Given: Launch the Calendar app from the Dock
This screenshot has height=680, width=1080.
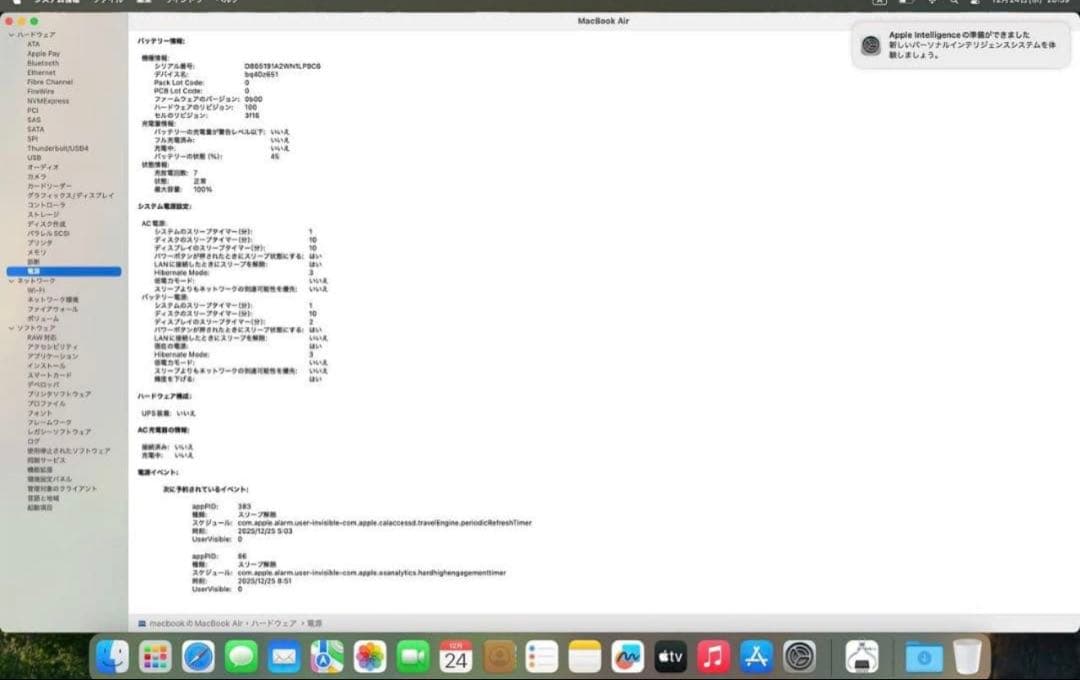Looking at the screenshot, I should 458,658.
